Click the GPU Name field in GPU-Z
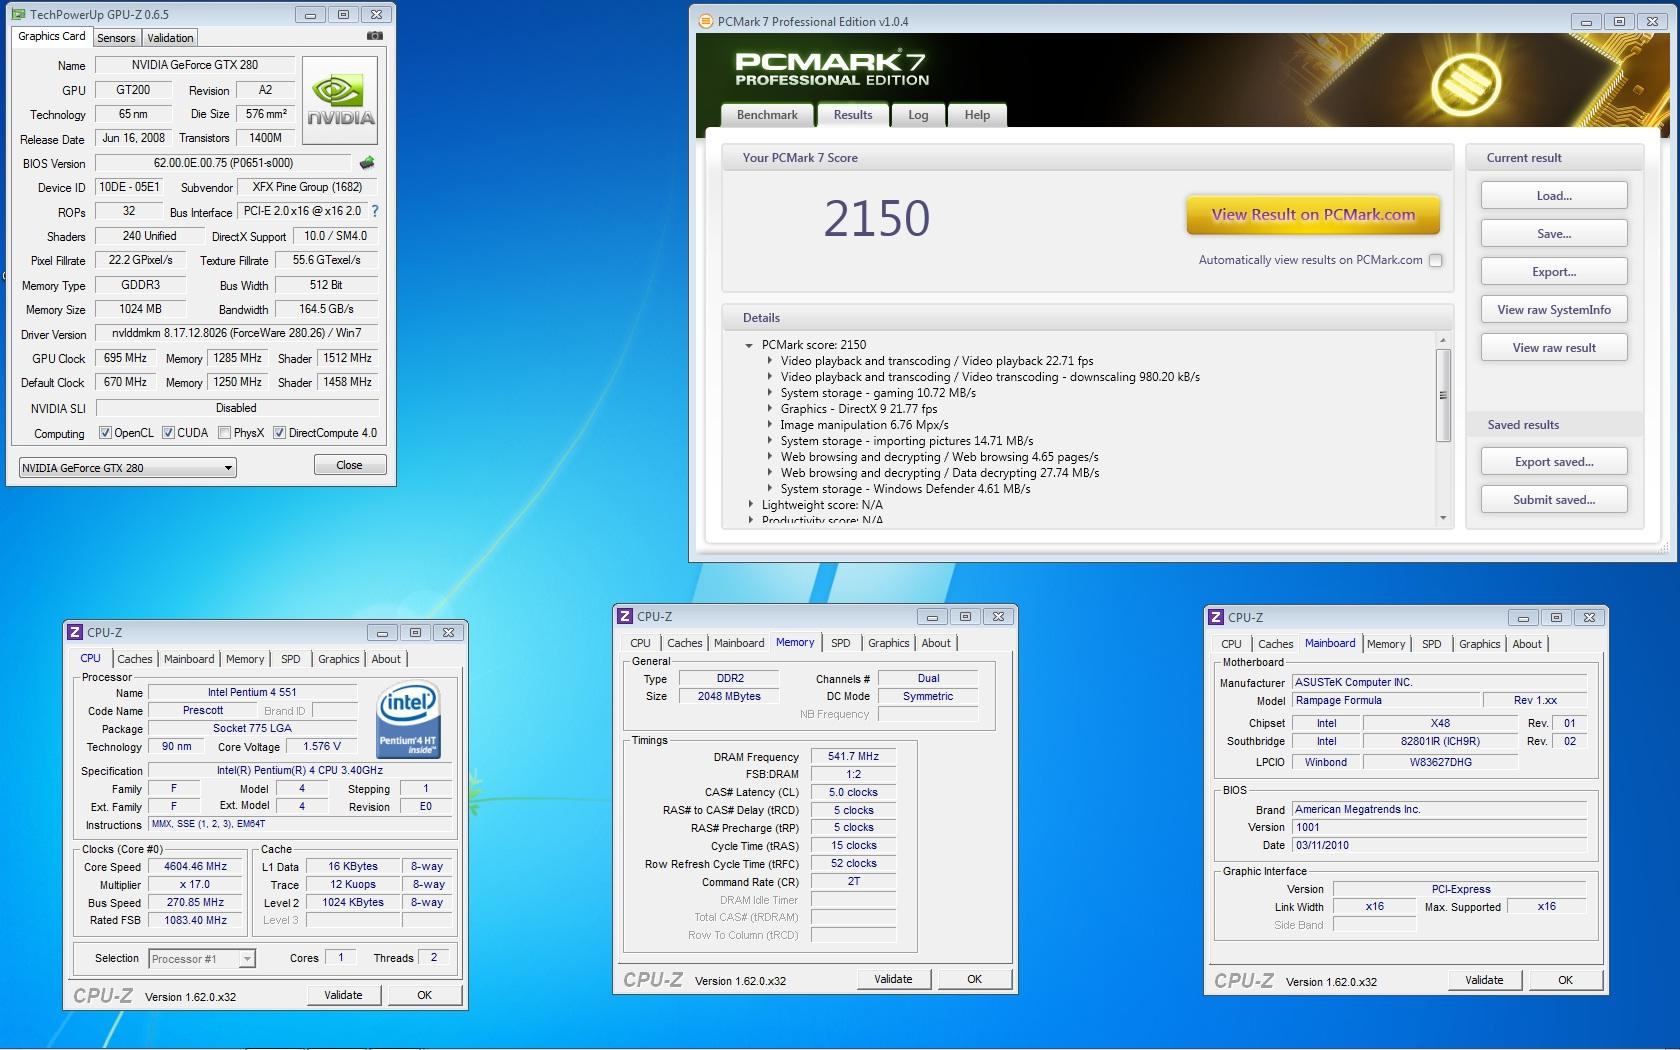The width and height of the screenshot is (1680, 1050). (x=195, y=65)
